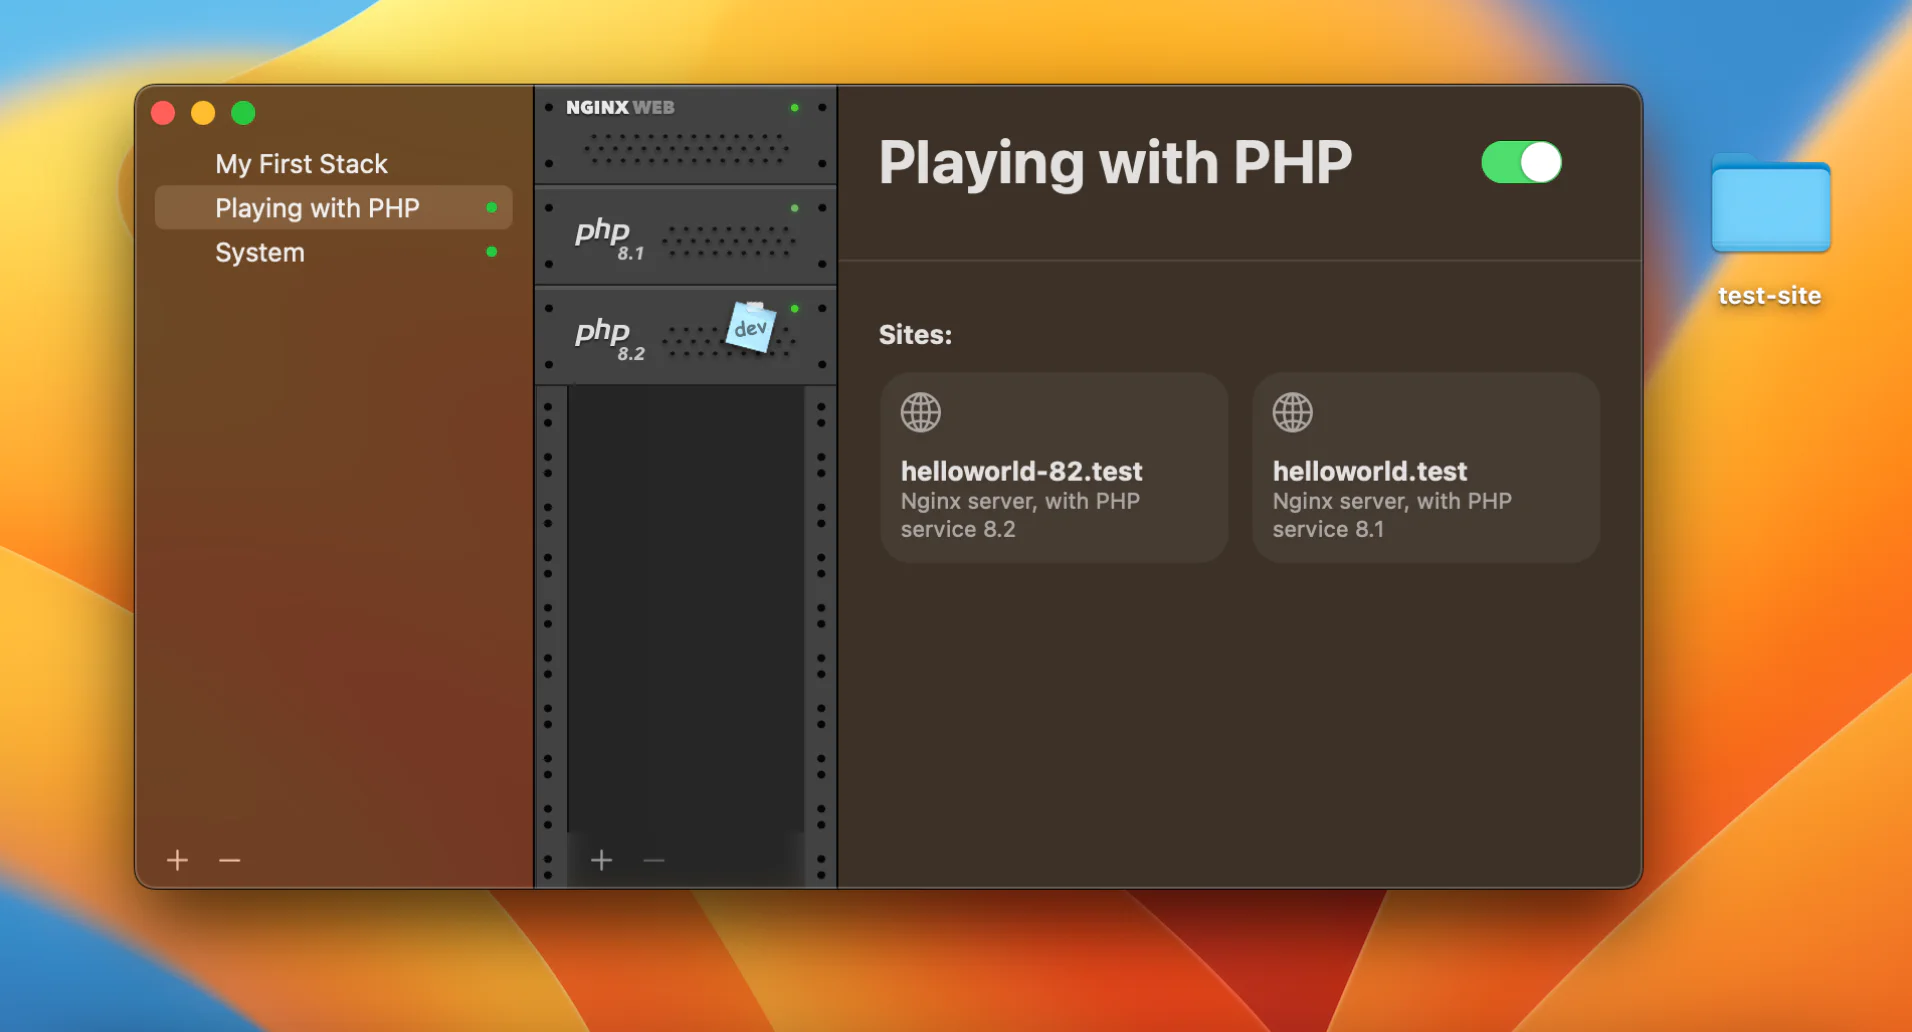The height and width of the screenshot is (1032, 1912).
Task: Turn off the Playing with PHP stack toggle
Action: 1521,163
